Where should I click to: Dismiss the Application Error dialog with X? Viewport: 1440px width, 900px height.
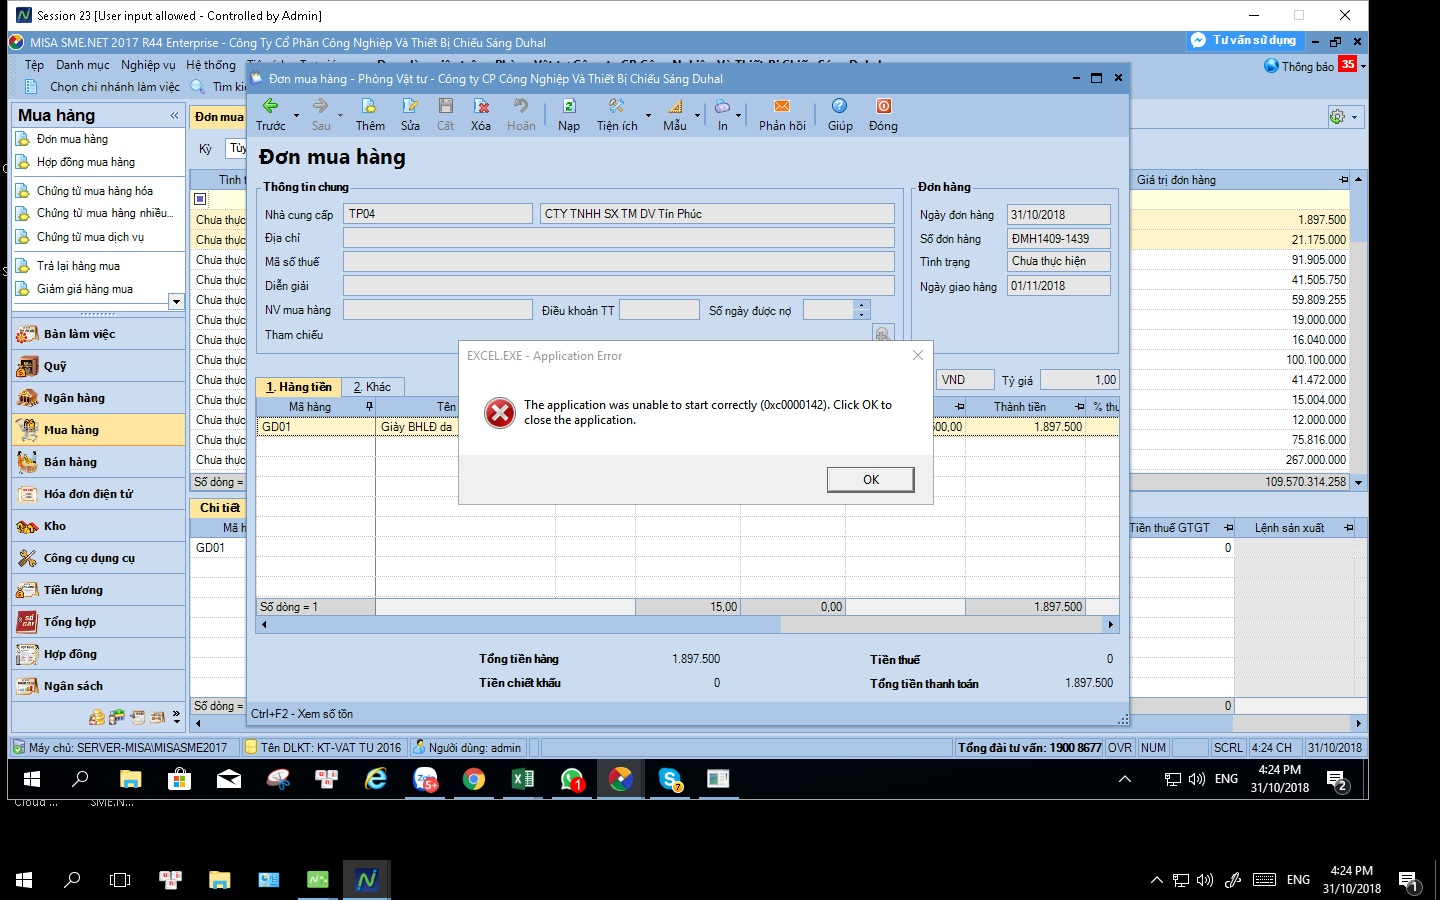pos(918,355)
